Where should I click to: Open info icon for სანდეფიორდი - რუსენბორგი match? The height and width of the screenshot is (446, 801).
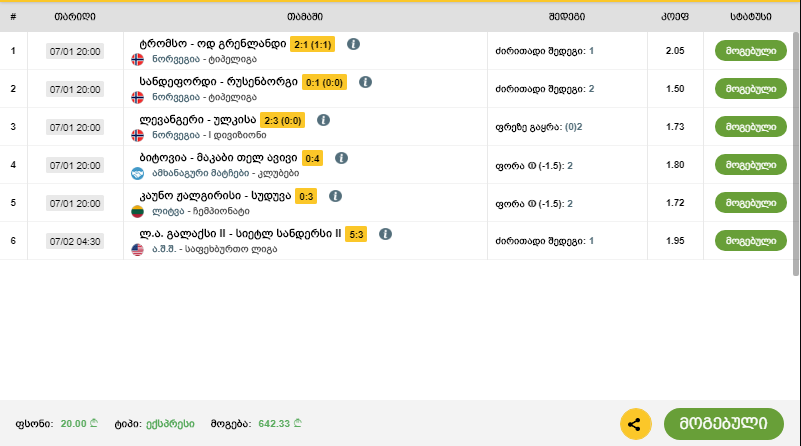point(365,82)
